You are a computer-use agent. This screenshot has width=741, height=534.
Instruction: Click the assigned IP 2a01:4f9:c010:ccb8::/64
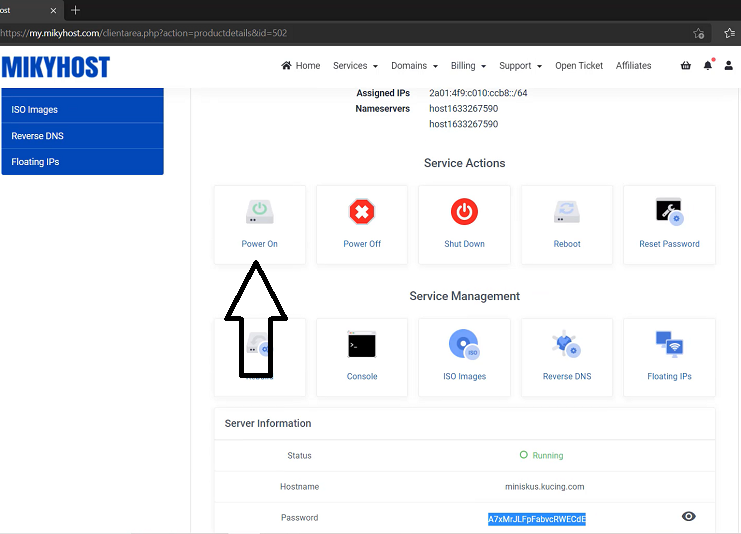point(478,93)
